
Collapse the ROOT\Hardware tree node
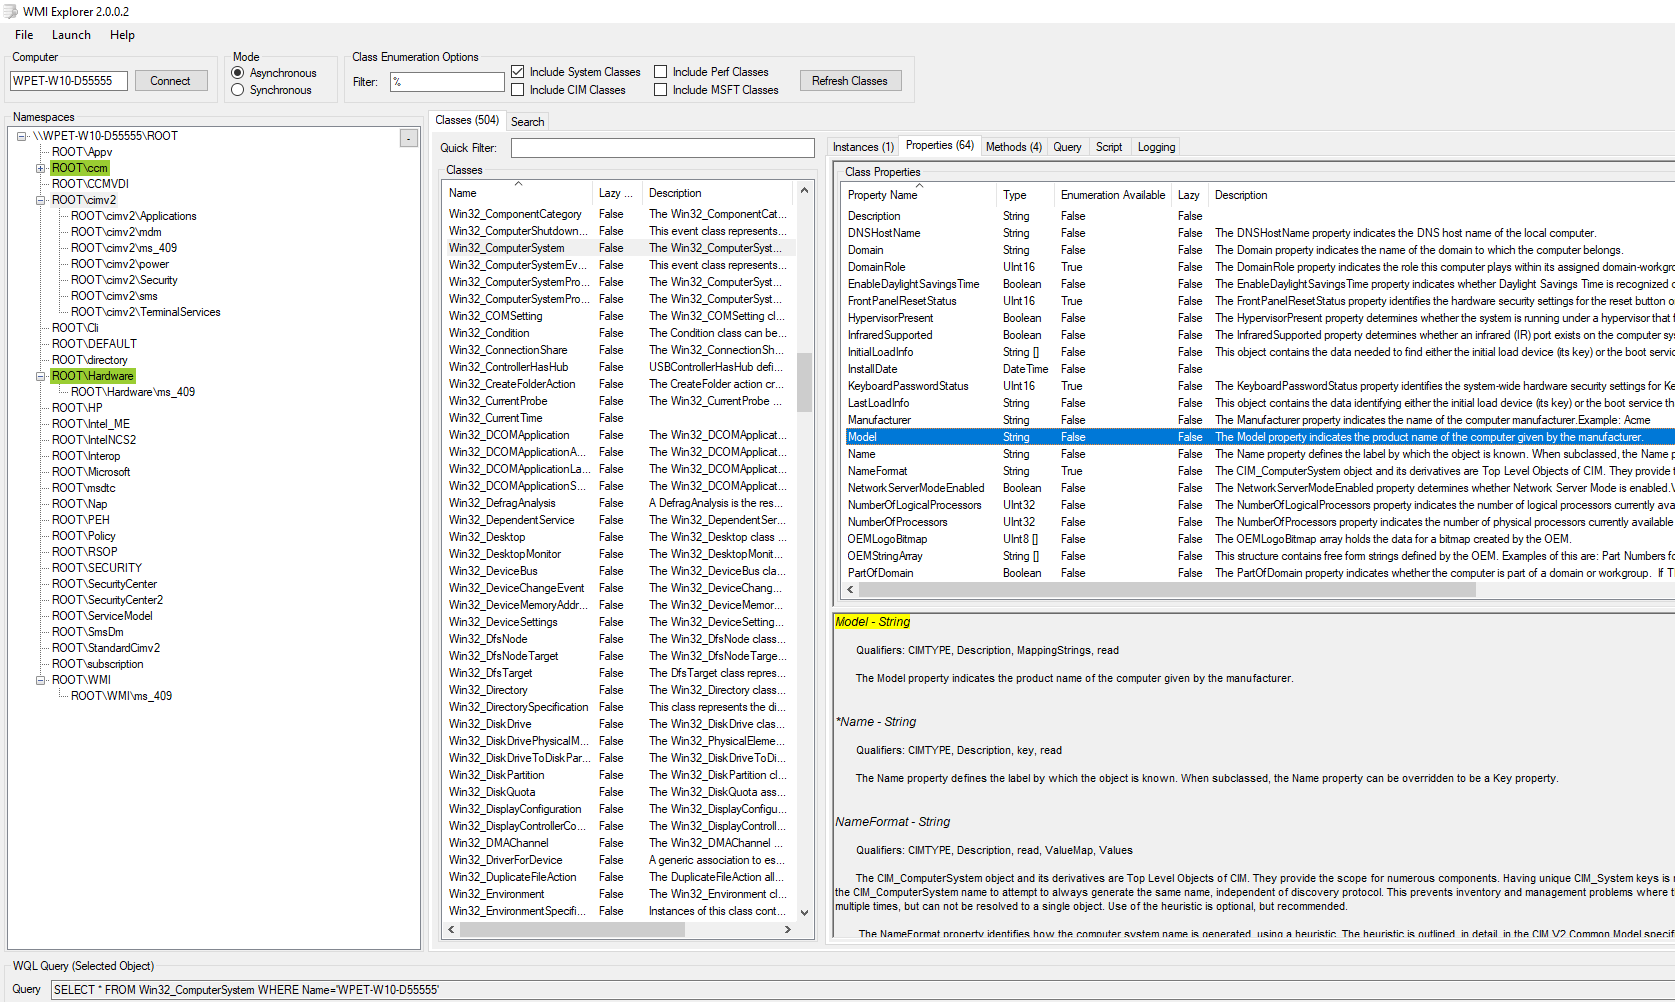tap(41, 376)
